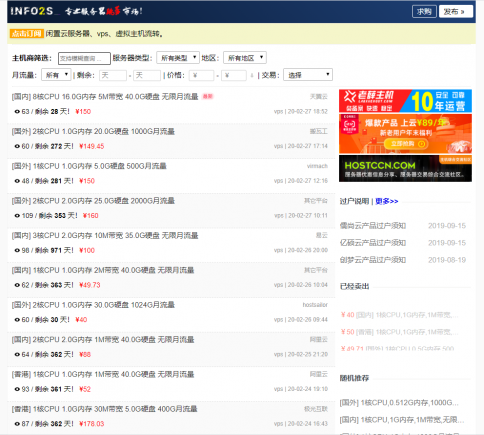Open the 更多>> link
The width and height of the screenshot is (484, 435).
[387, 201]
